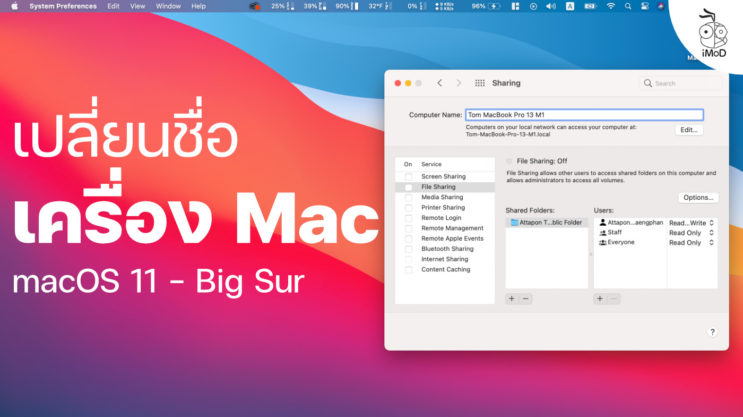Click the forward arrow in the toolbar

(x=458, y=83)
